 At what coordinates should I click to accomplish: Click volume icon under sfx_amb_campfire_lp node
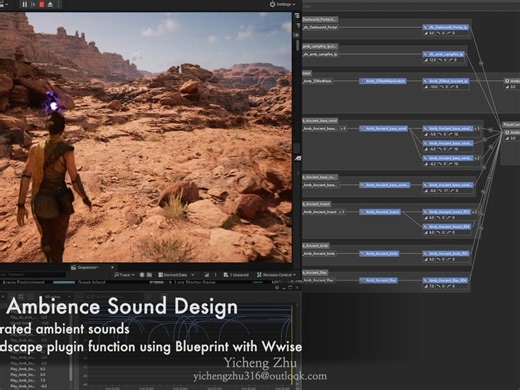[426, 60]
